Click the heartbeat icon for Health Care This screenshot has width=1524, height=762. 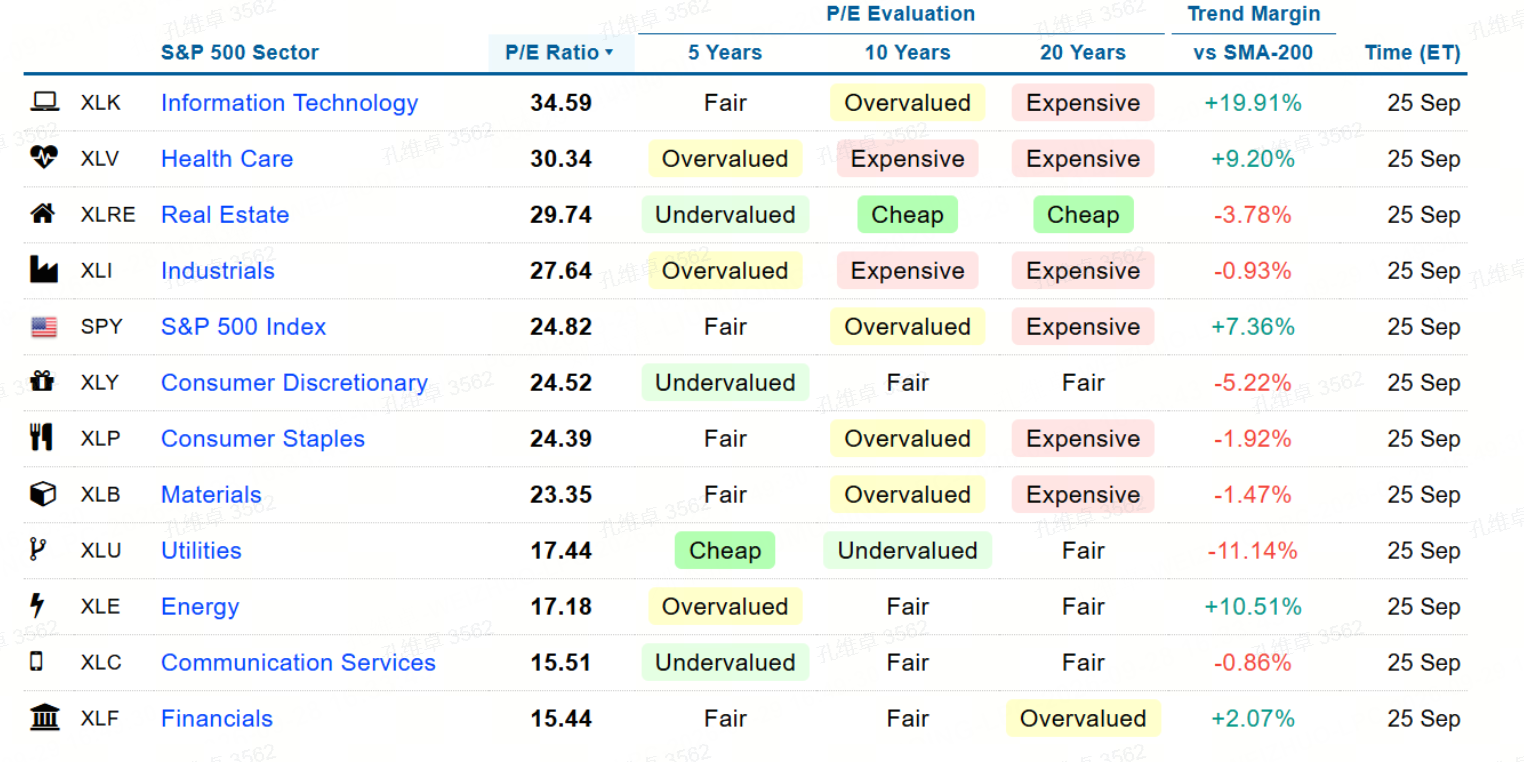pos(44,158)
